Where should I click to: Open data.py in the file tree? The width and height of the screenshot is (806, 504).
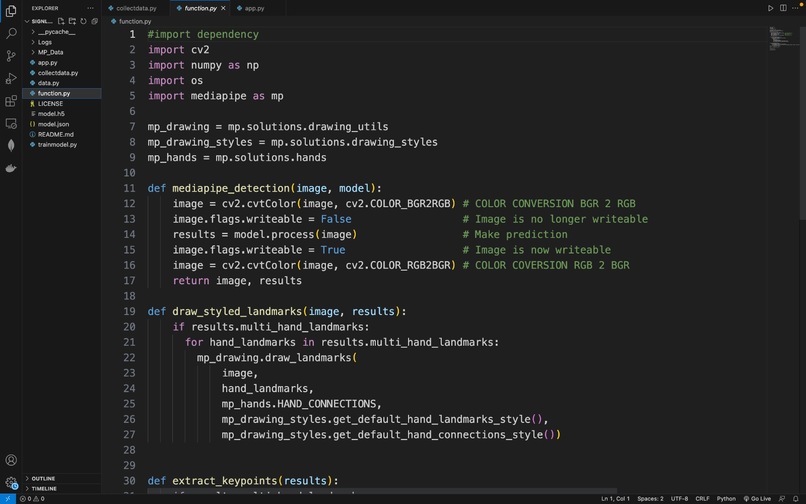48,83
